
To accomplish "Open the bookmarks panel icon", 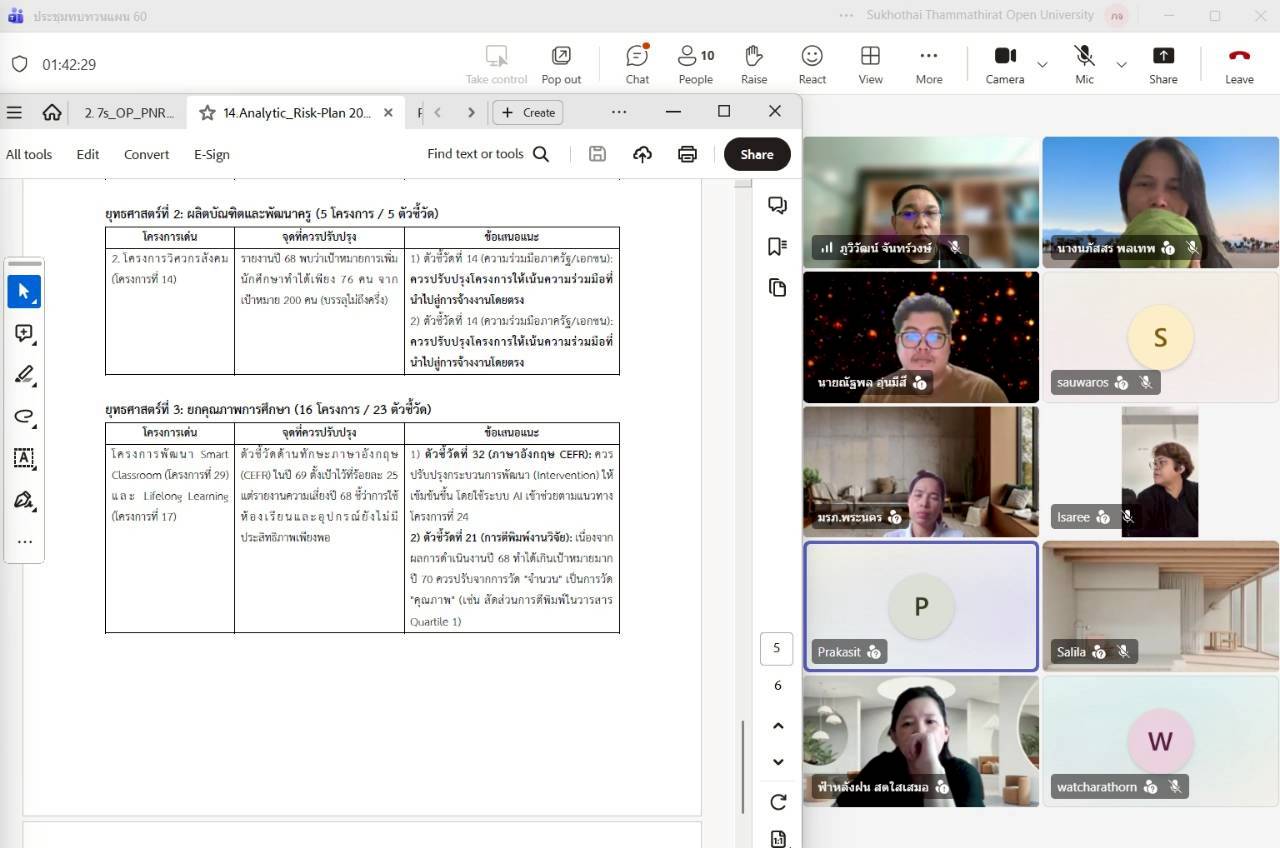I will point(777,246).
